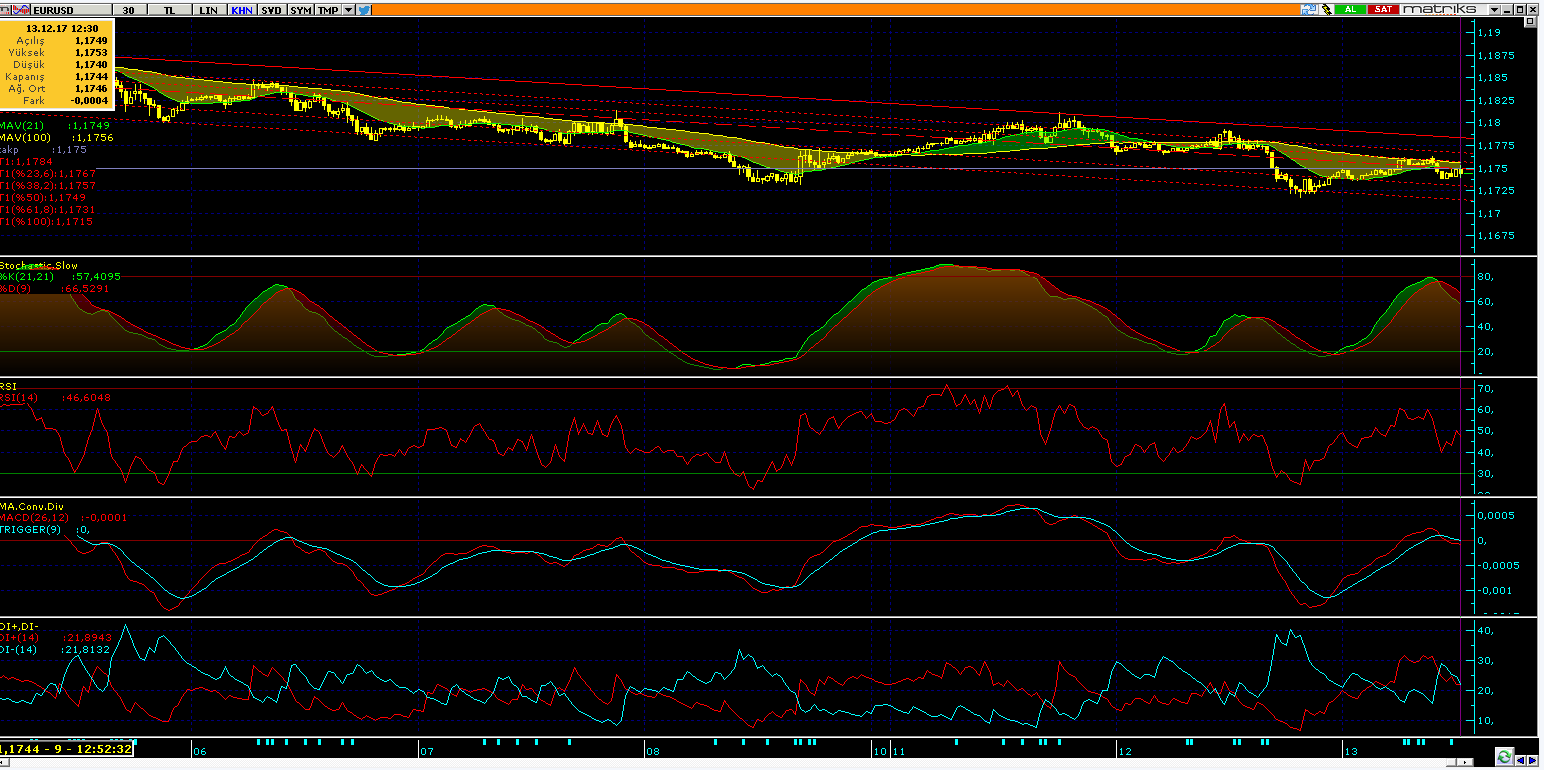Screen dimensions: 1544x770
Task: Click the EURUSD symbol field
Action: pos(68,9)
